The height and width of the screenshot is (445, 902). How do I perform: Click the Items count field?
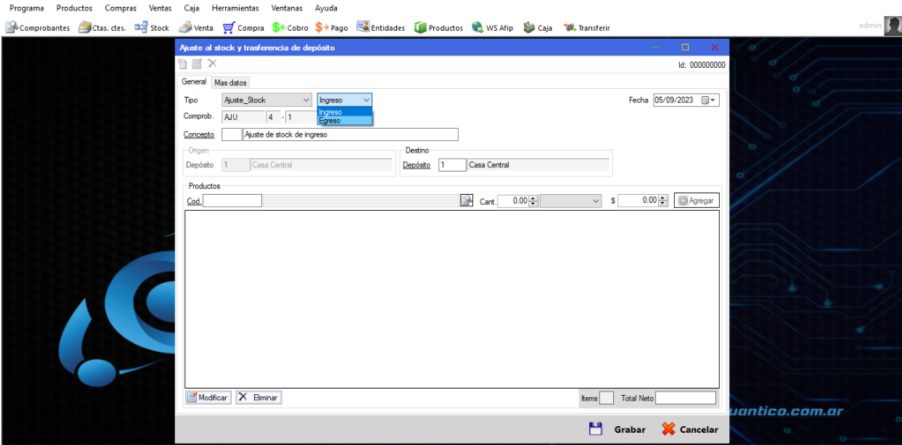point(606,398)
